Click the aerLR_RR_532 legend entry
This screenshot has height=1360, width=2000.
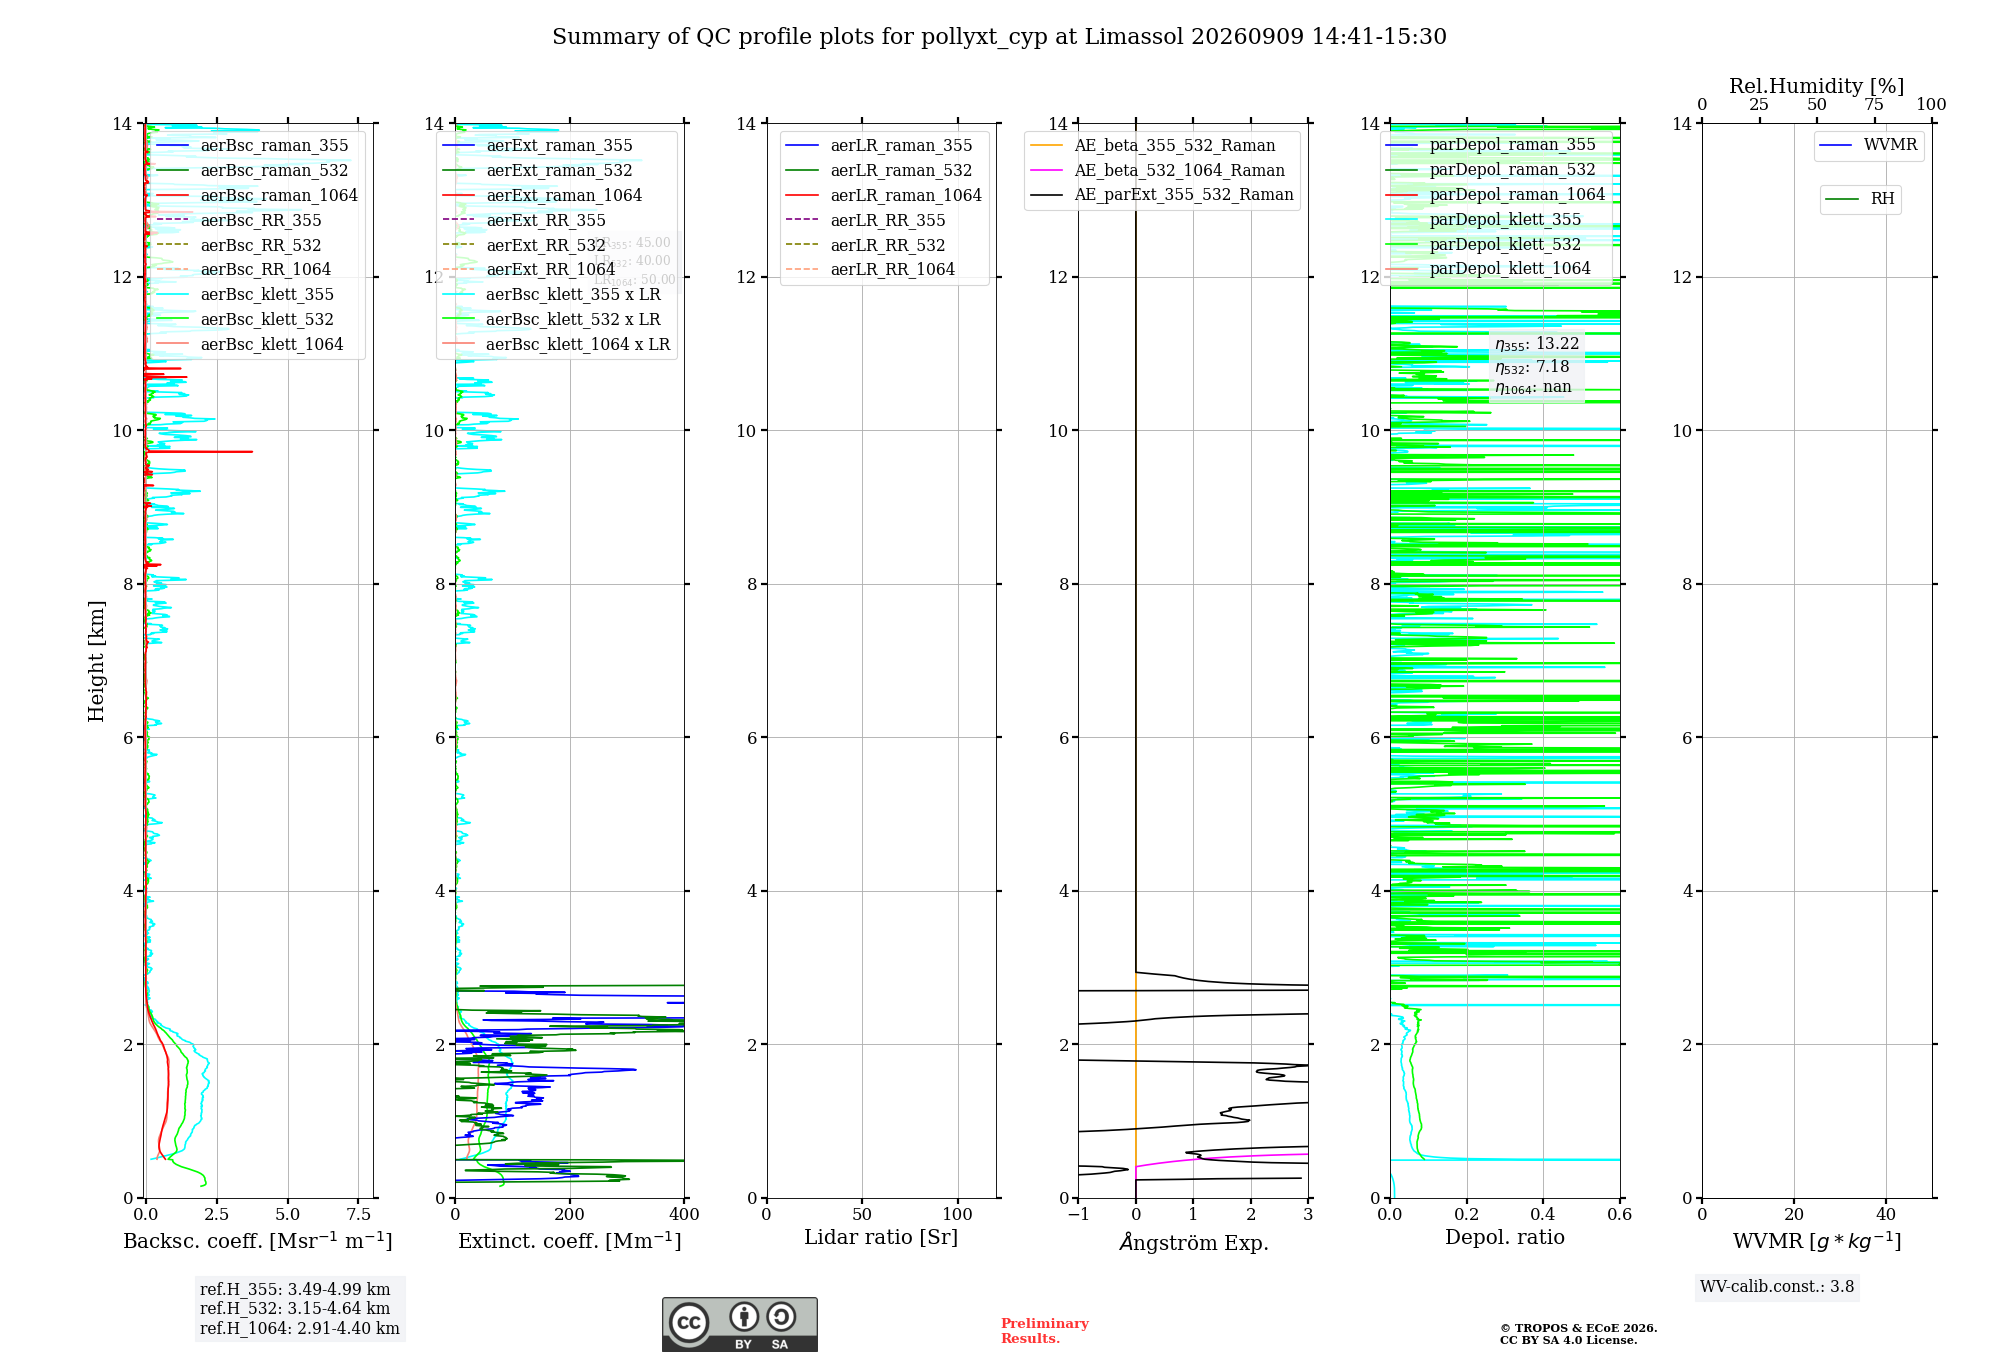click(866, 245)
